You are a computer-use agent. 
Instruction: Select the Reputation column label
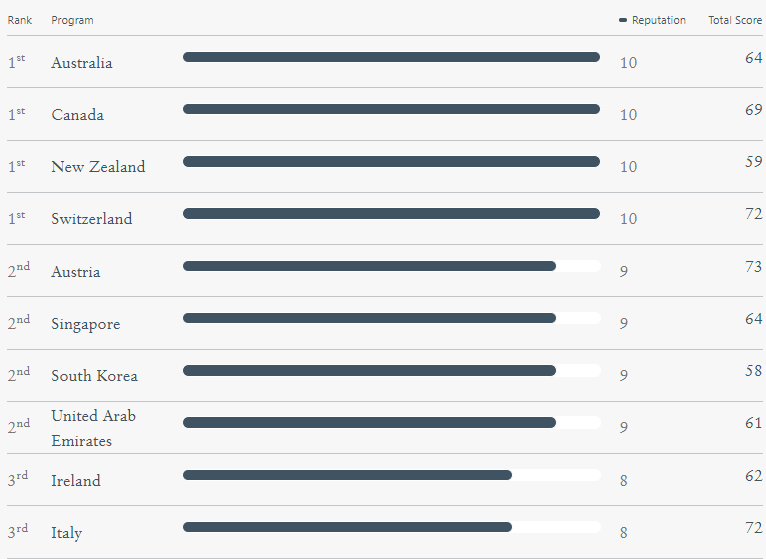tap(659, 20)
